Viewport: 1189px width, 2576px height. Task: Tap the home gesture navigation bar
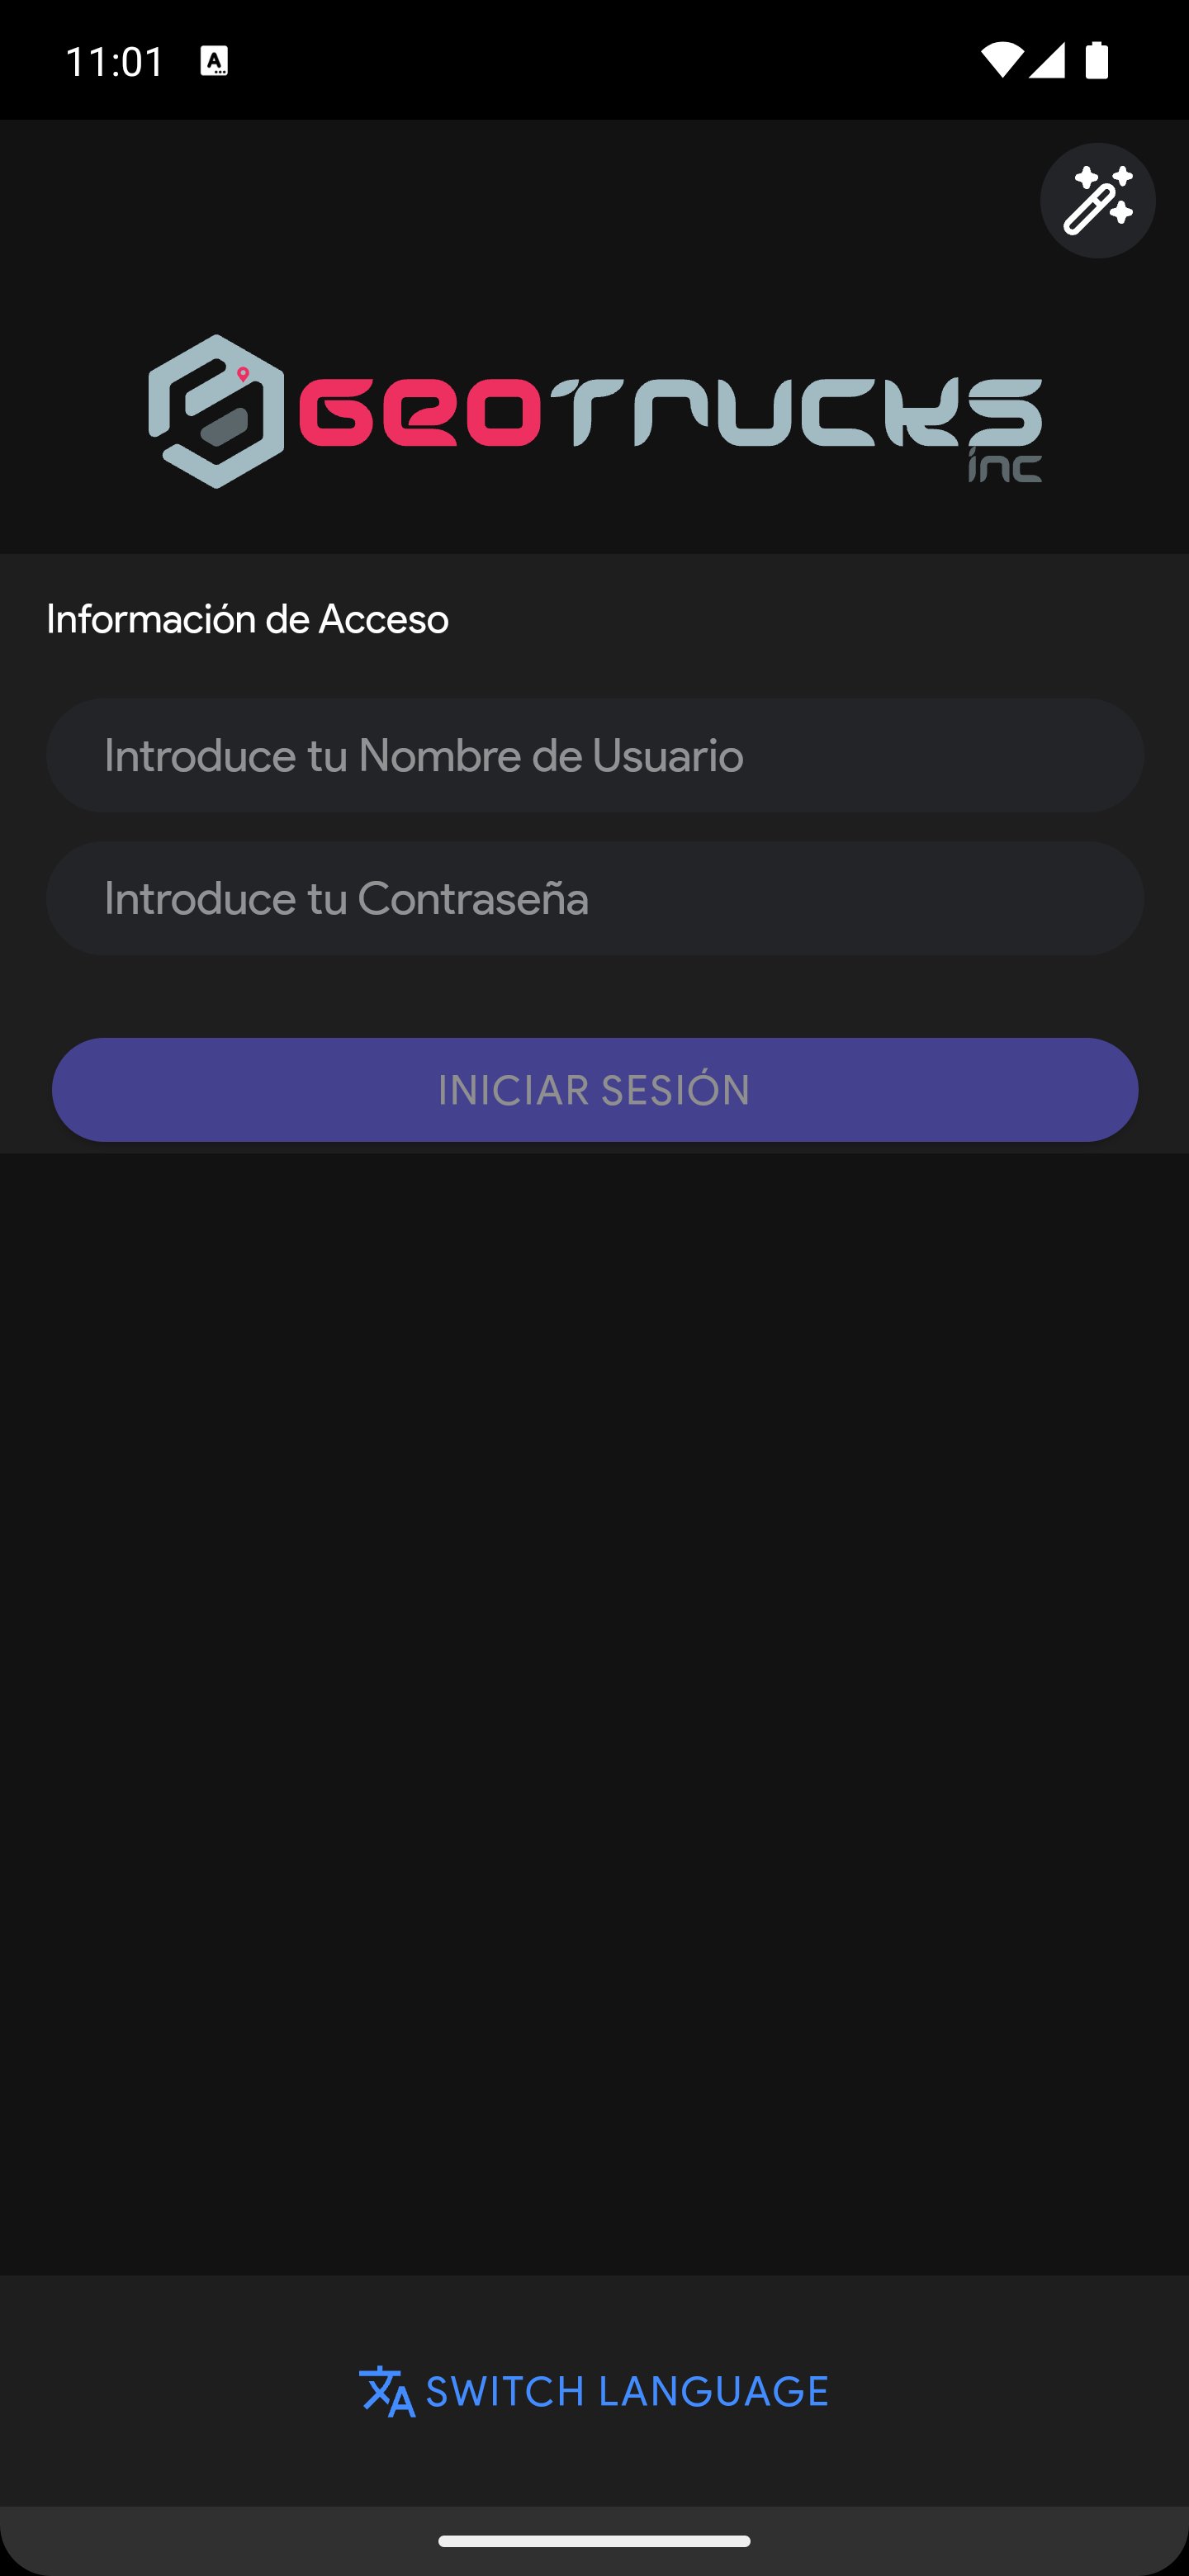click(x=594, y=2541)
